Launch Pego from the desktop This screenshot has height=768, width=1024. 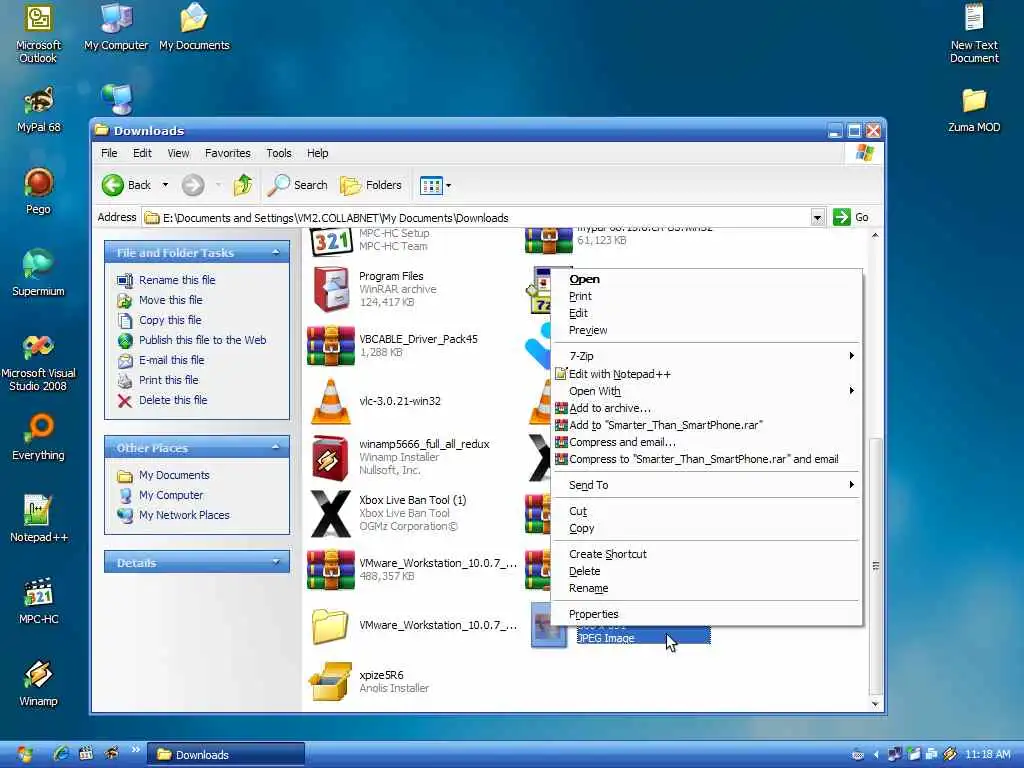point(38,191)
